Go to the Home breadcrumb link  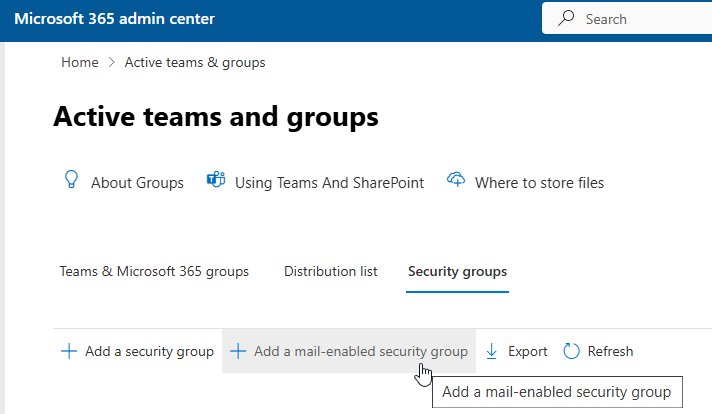[80, 62]
